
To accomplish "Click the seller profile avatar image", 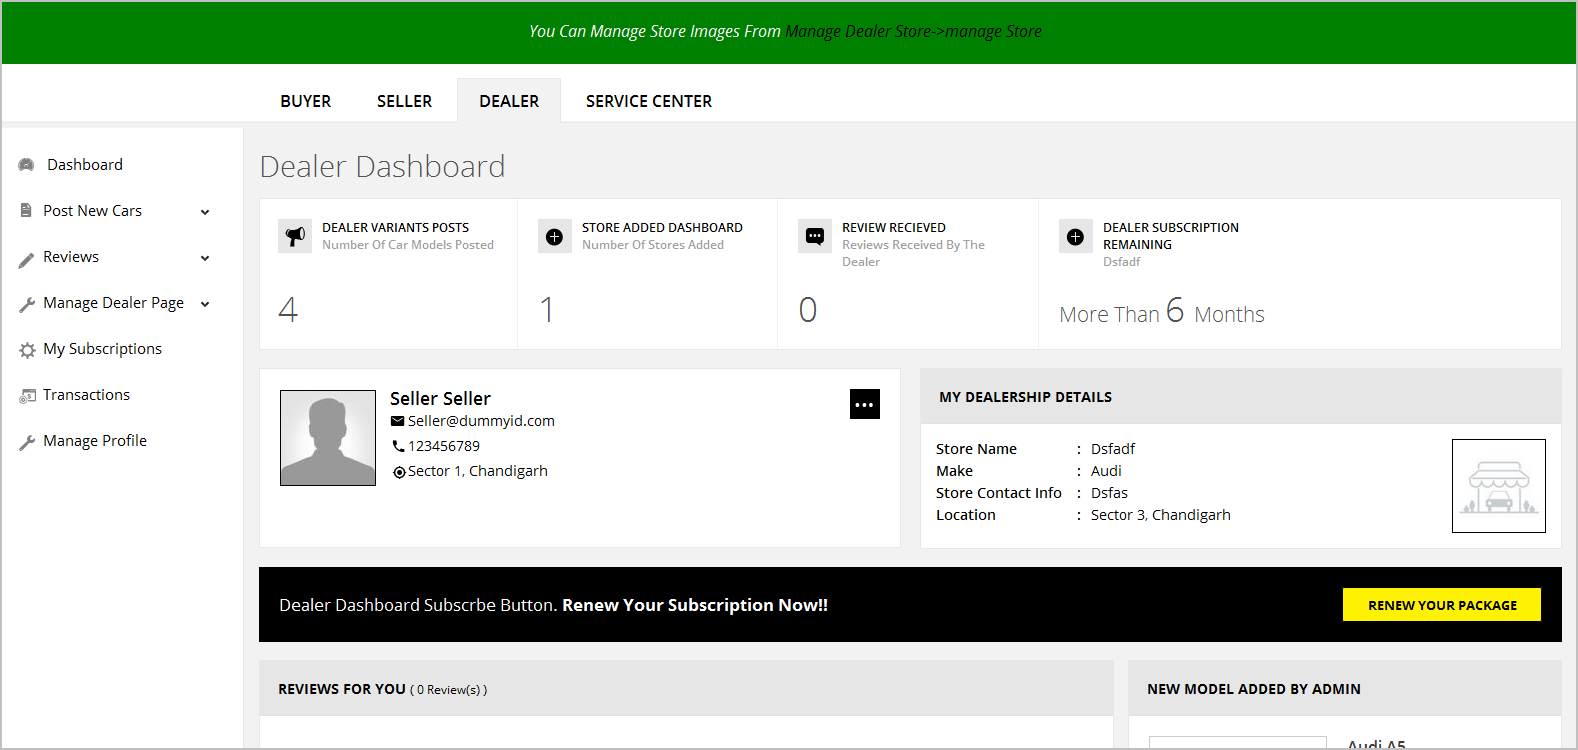I will tap(328, 438).
